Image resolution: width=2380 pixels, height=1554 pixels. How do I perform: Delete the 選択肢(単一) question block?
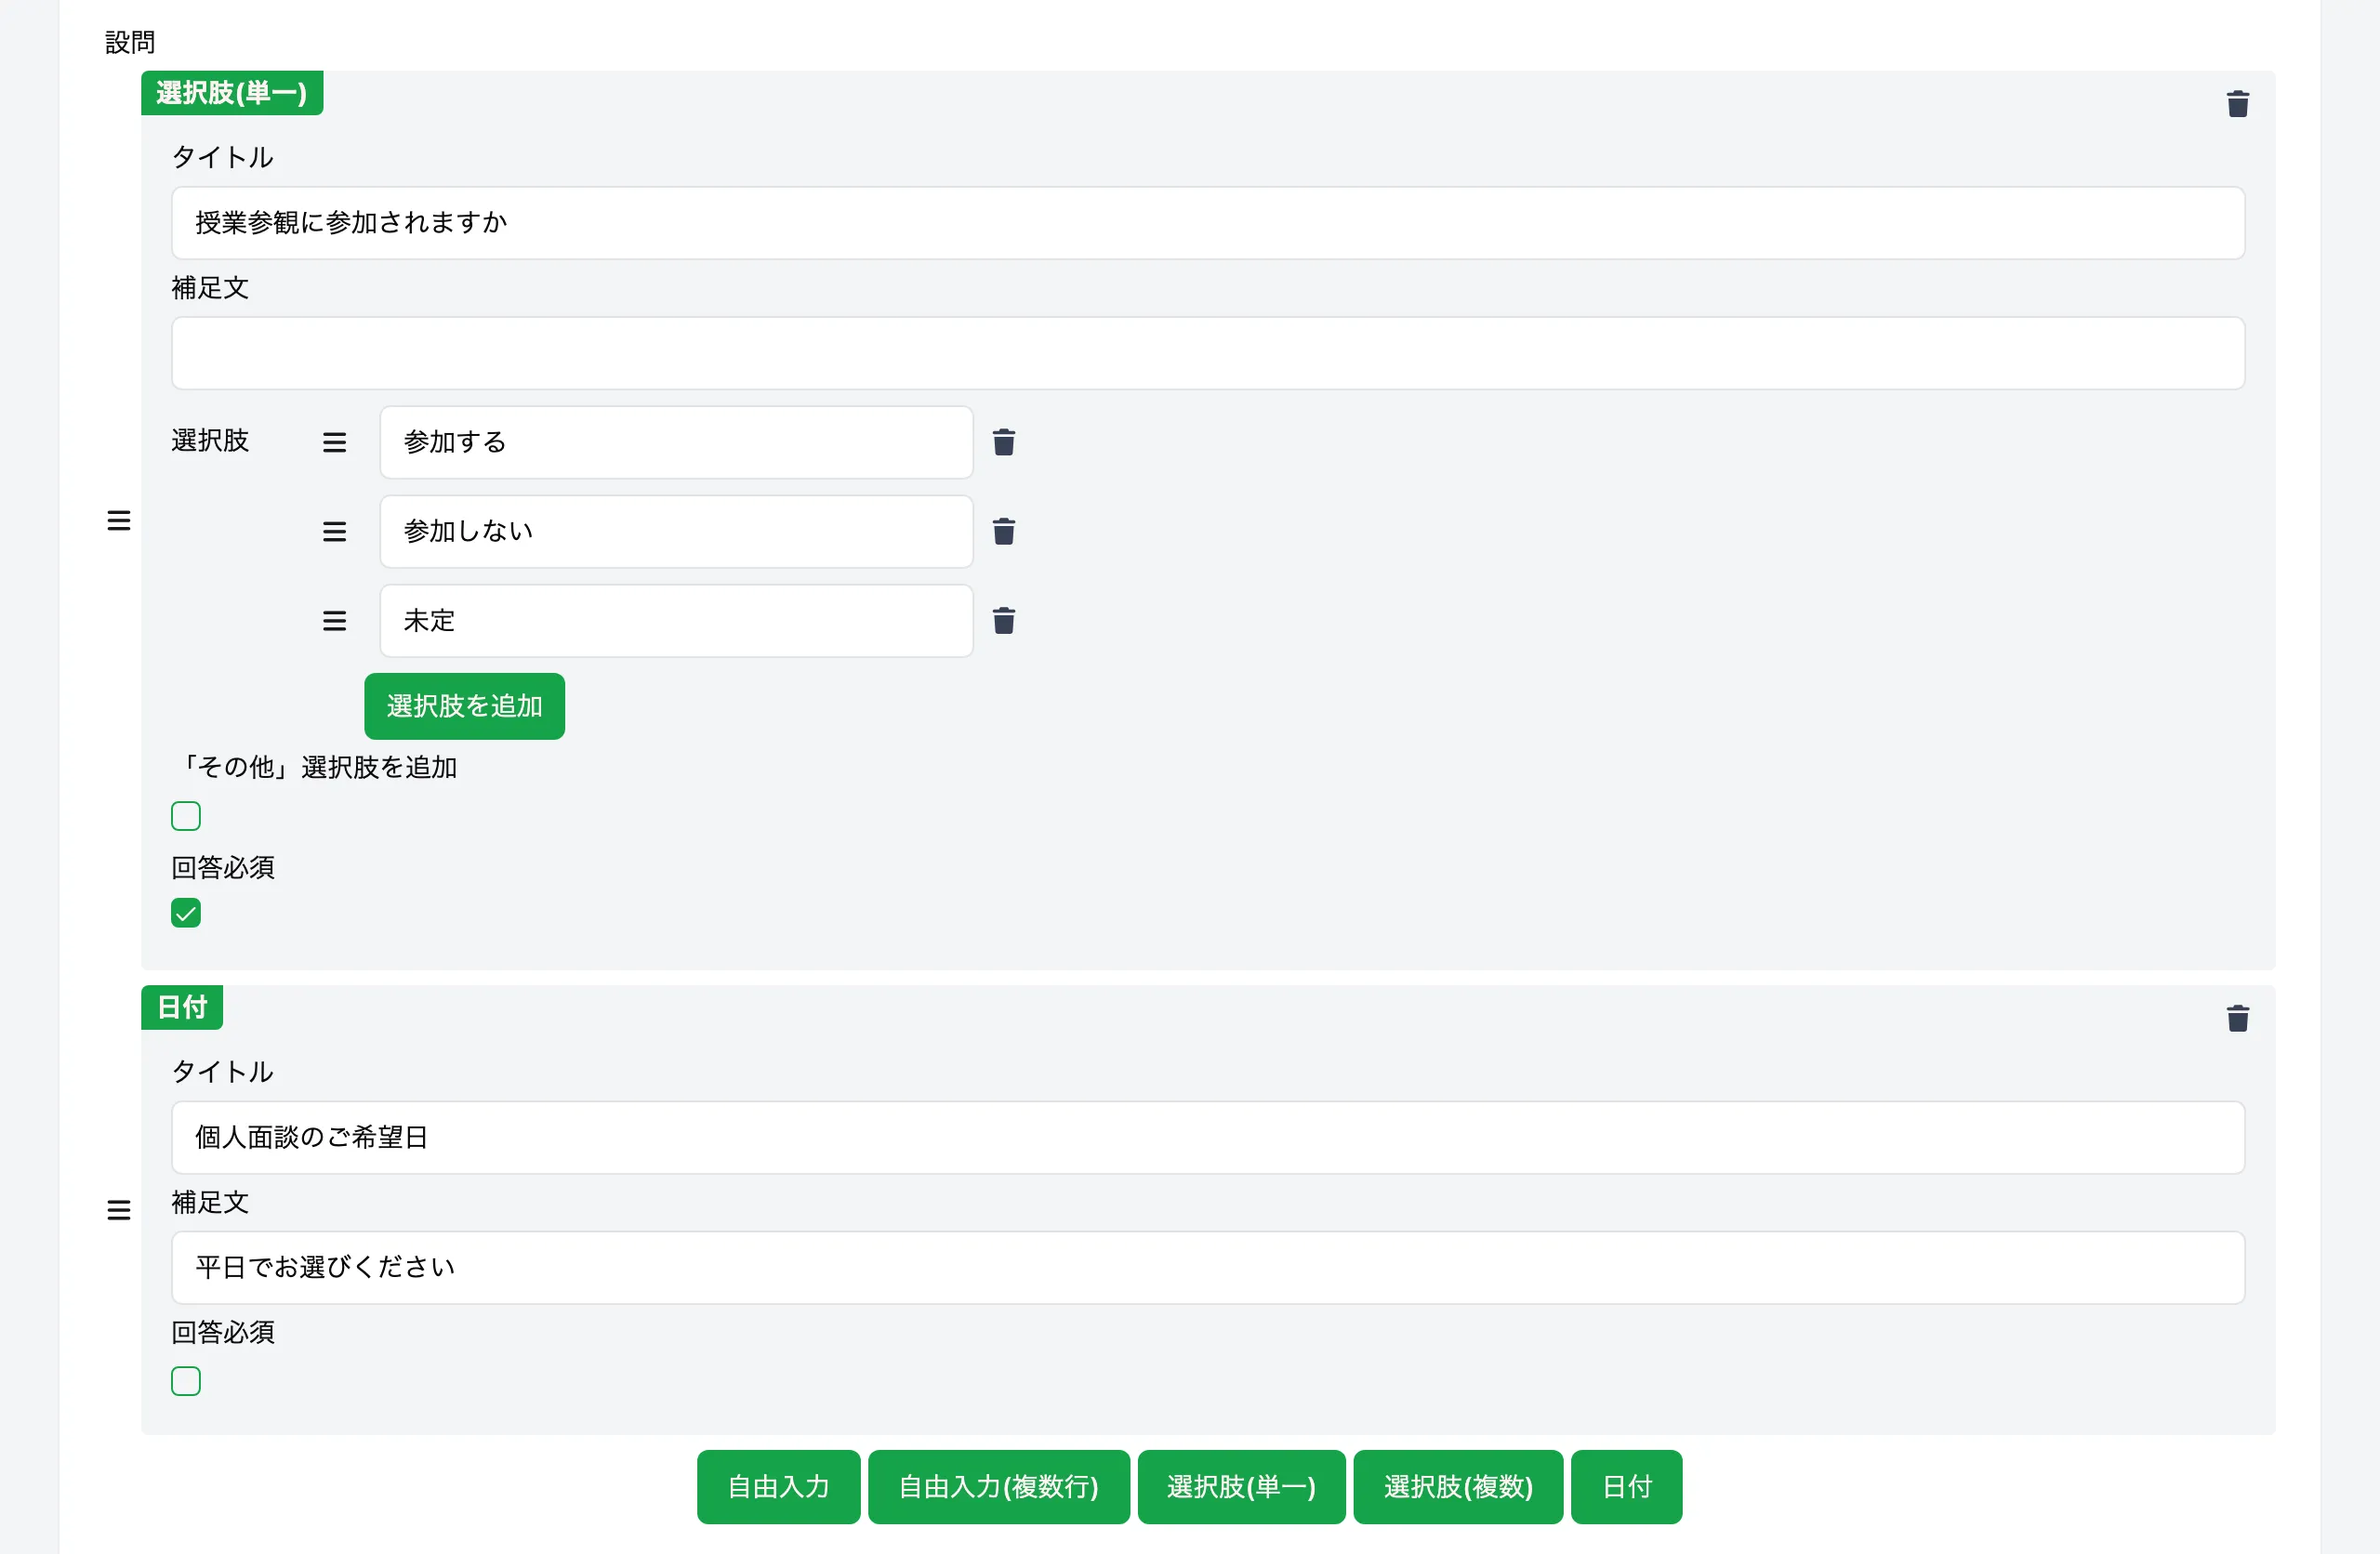pos(2238,104)
